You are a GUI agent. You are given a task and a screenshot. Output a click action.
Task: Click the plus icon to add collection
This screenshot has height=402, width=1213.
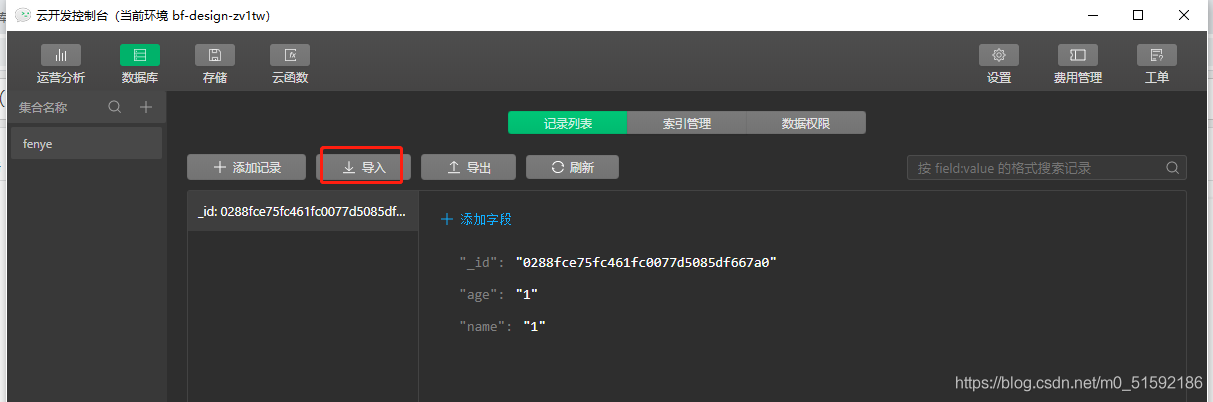coord(146,107)
